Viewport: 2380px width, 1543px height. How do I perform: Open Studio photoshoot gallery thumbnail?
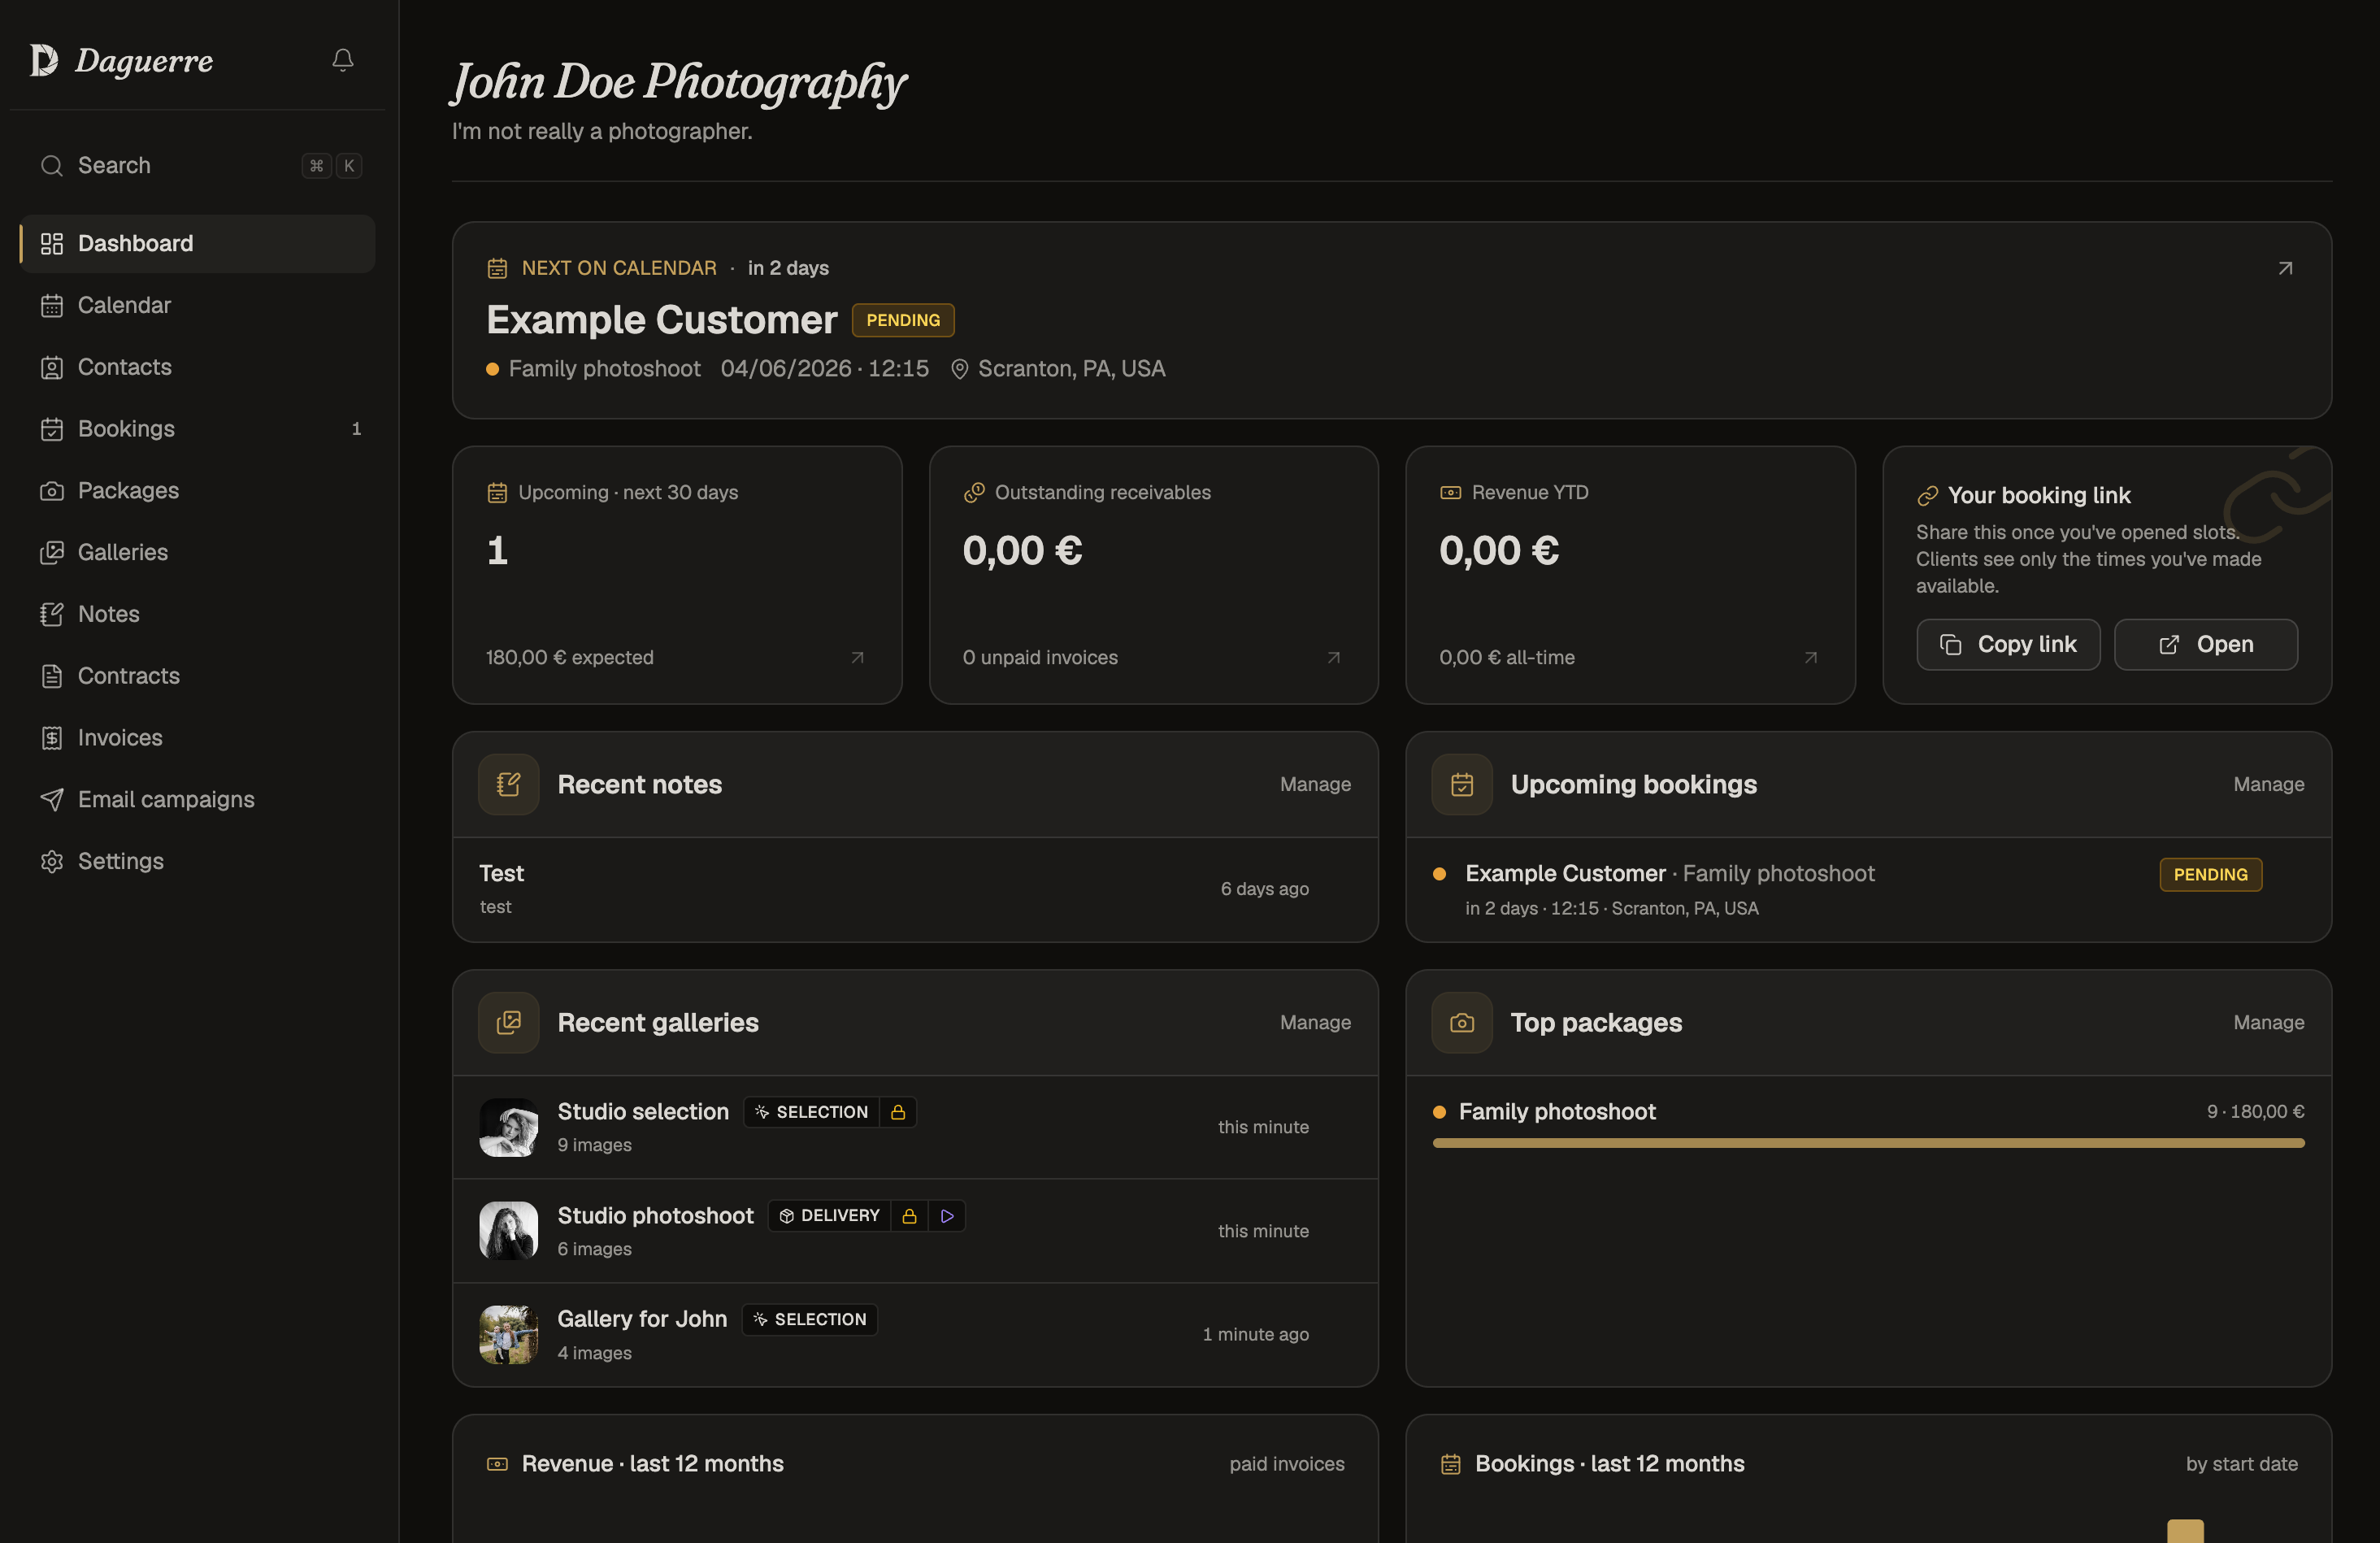[508, 1231]
